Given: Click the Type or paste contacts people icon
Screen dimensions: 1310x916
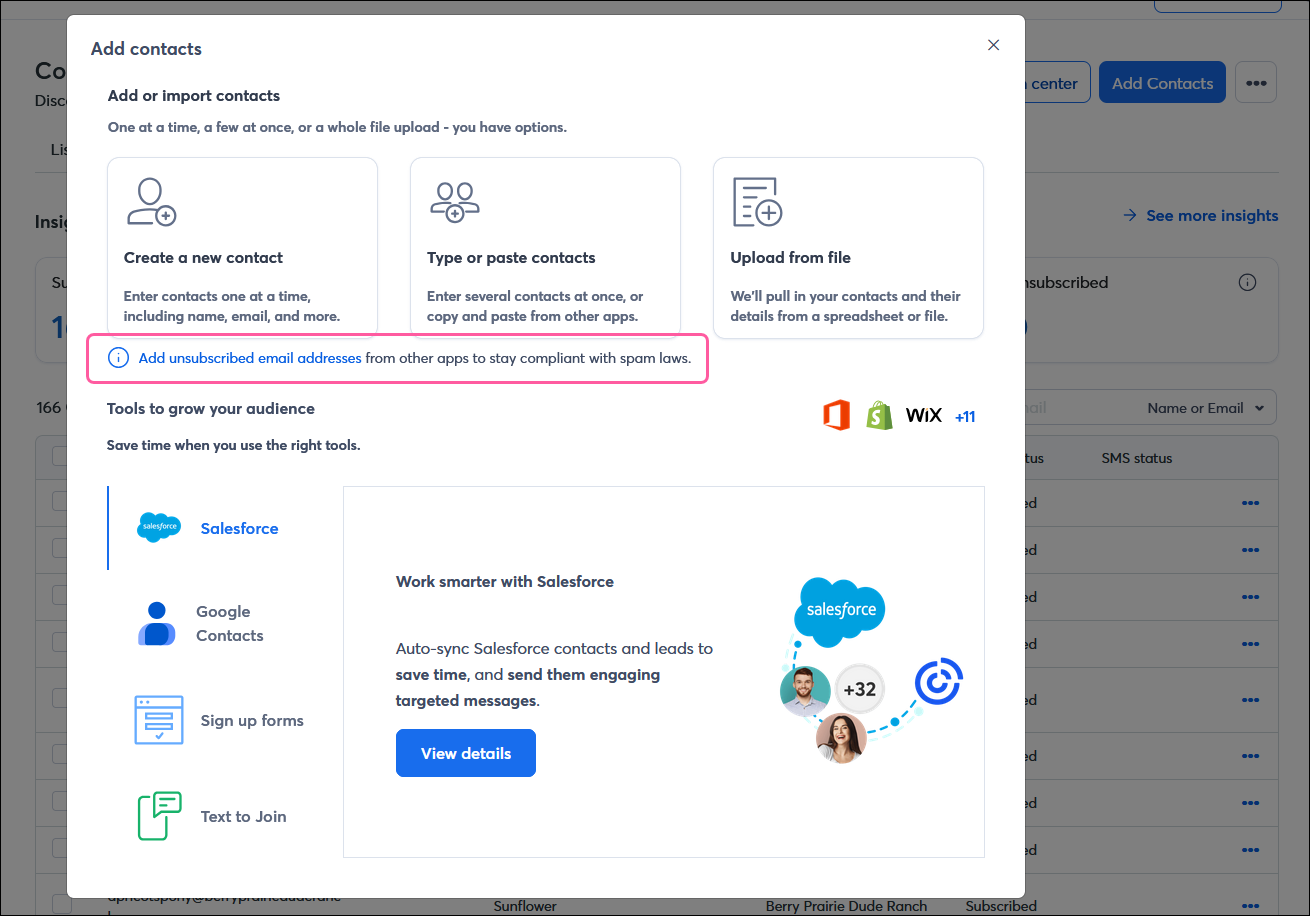Looking at the screenshot, I should (x=455, y=201).
